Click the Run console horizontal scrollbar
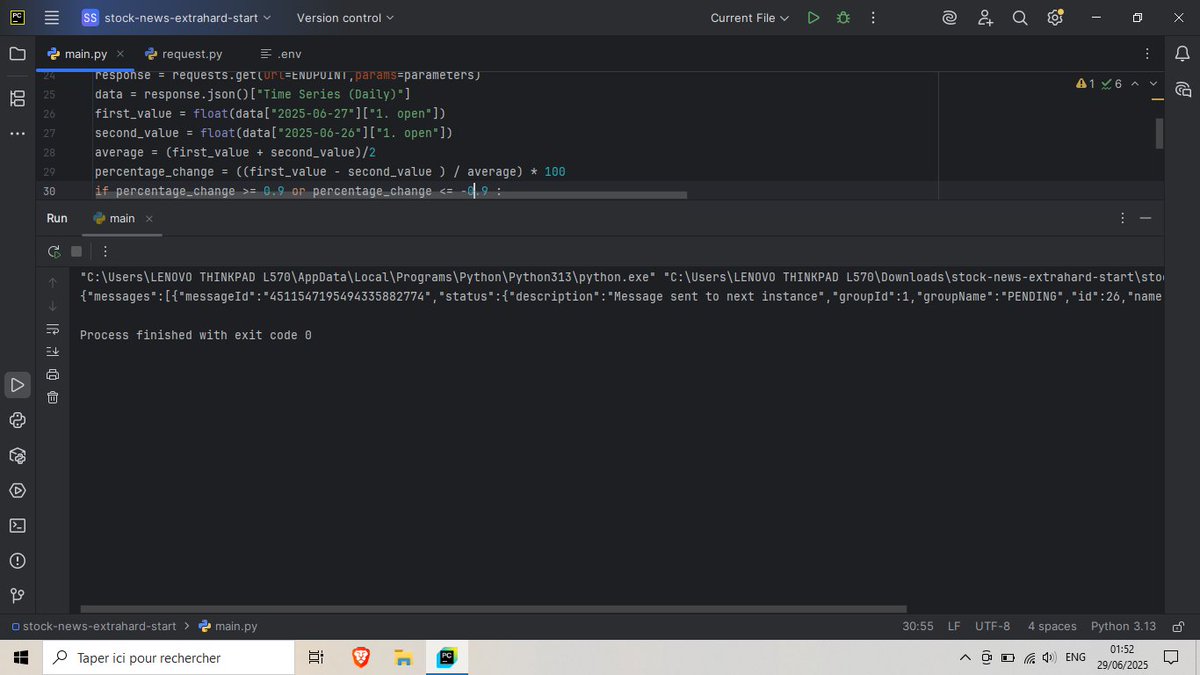The image size is (1200, 675). click(x=493, y=608)
